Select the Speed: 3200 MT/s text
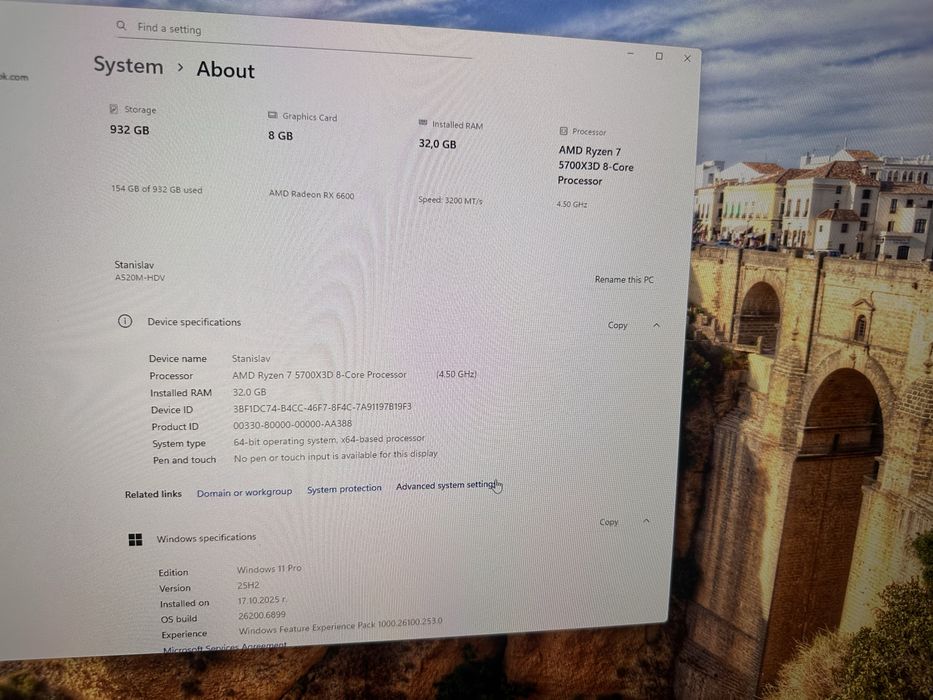Image resolution: width=933 pixels, height=700 pixels. (450, 200)
